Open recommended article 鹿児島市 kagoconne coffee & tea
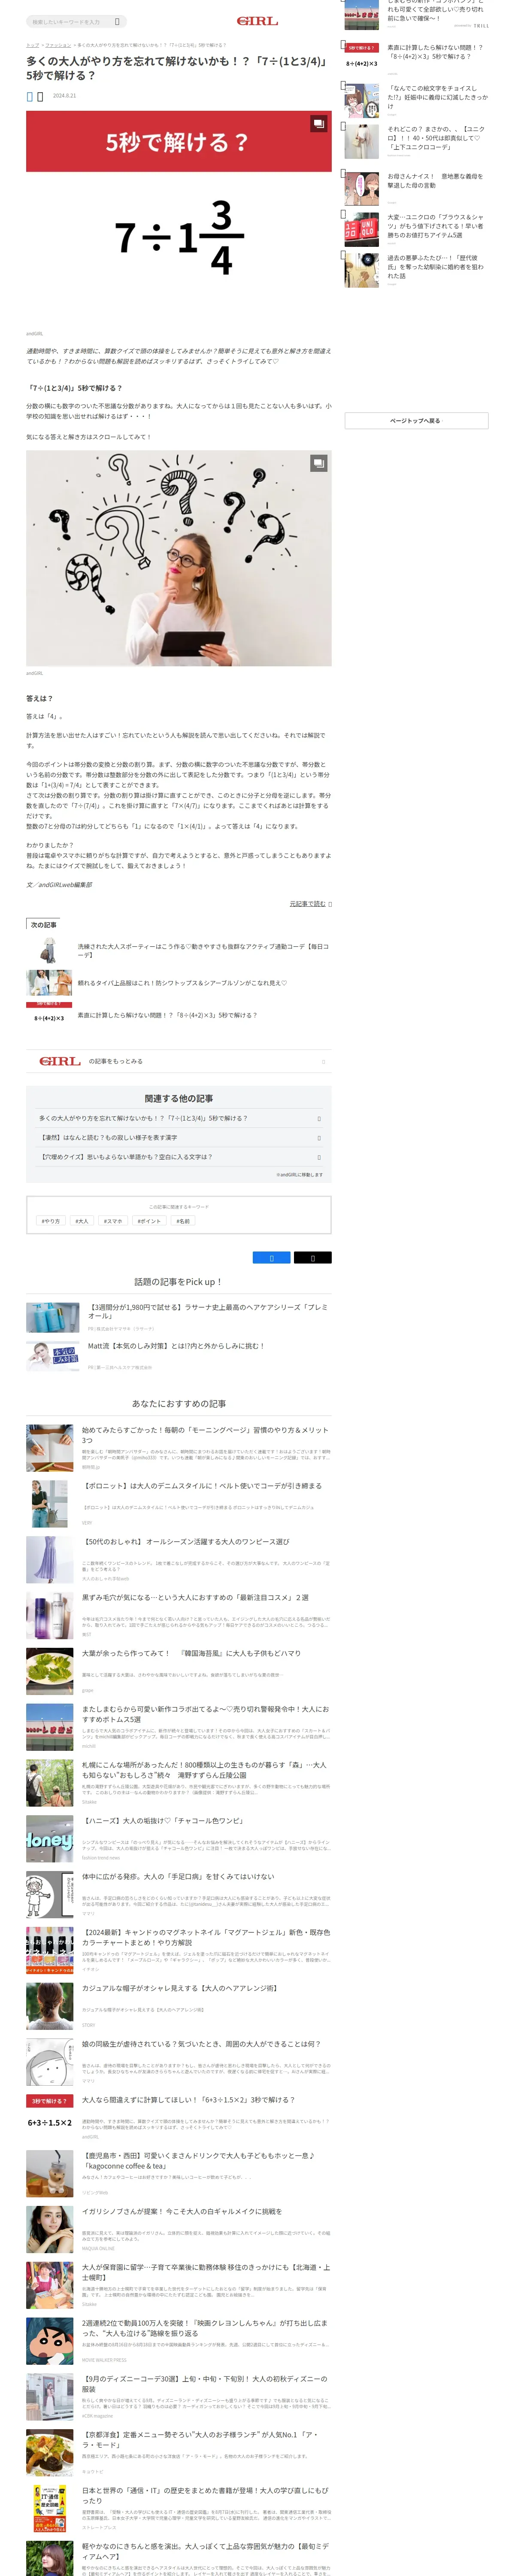This screenshot has height=2576, width=515. click(198, 2161)
